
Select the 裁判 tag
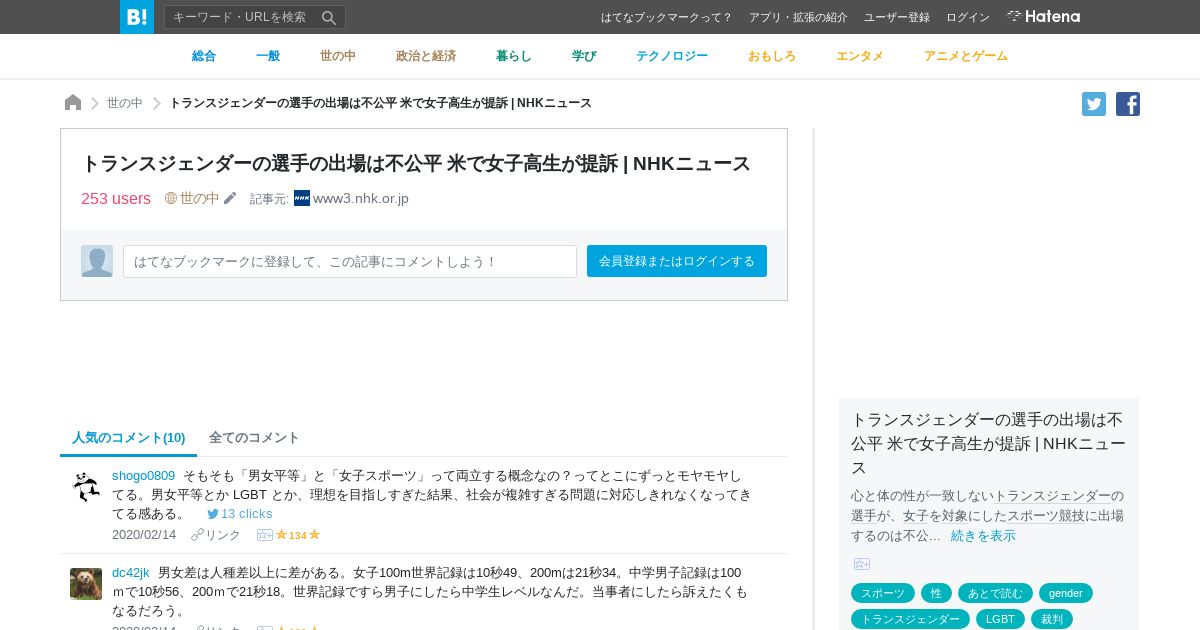[x=1052, y=619]
